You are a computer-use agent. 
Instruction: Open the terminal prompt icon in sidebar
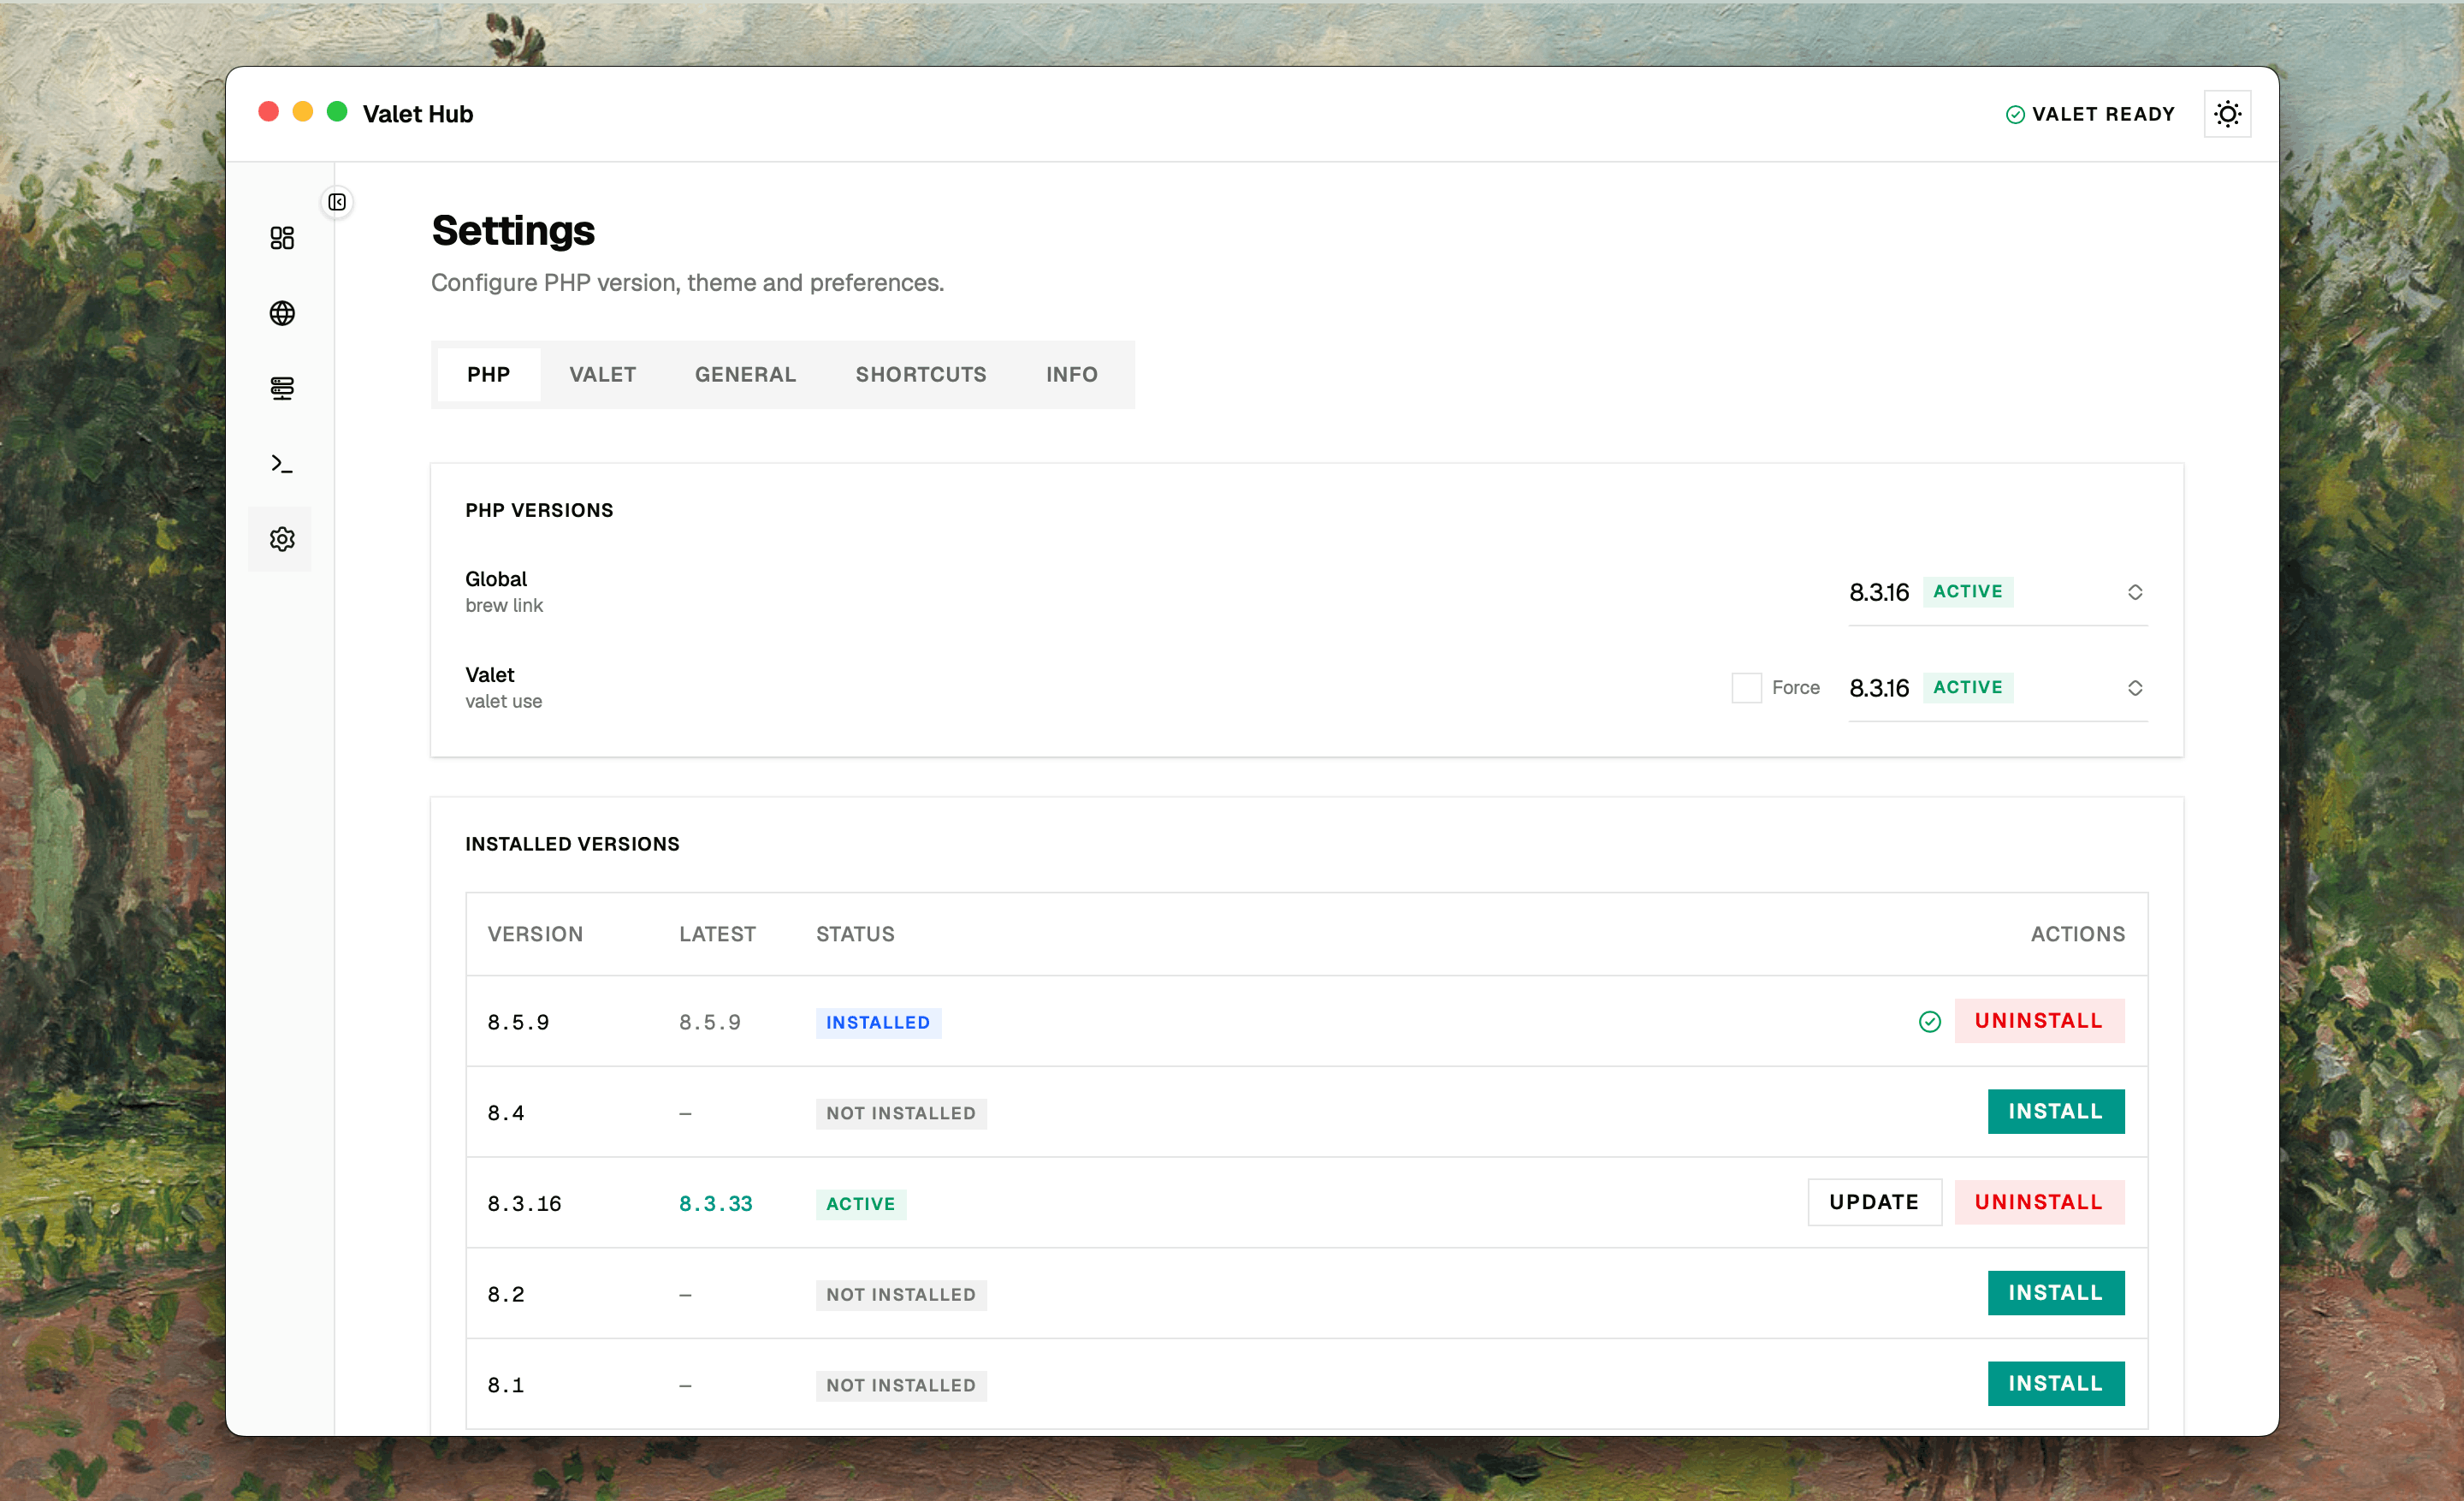point(282,464)
